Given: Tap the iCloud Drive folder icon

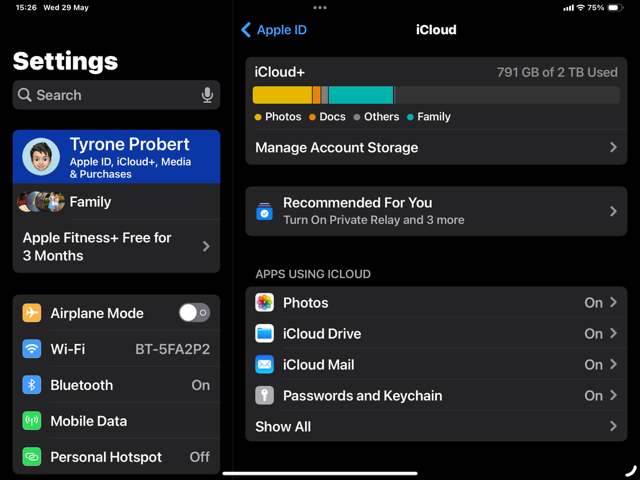Looking at the screenshot, I should point(265,334).
